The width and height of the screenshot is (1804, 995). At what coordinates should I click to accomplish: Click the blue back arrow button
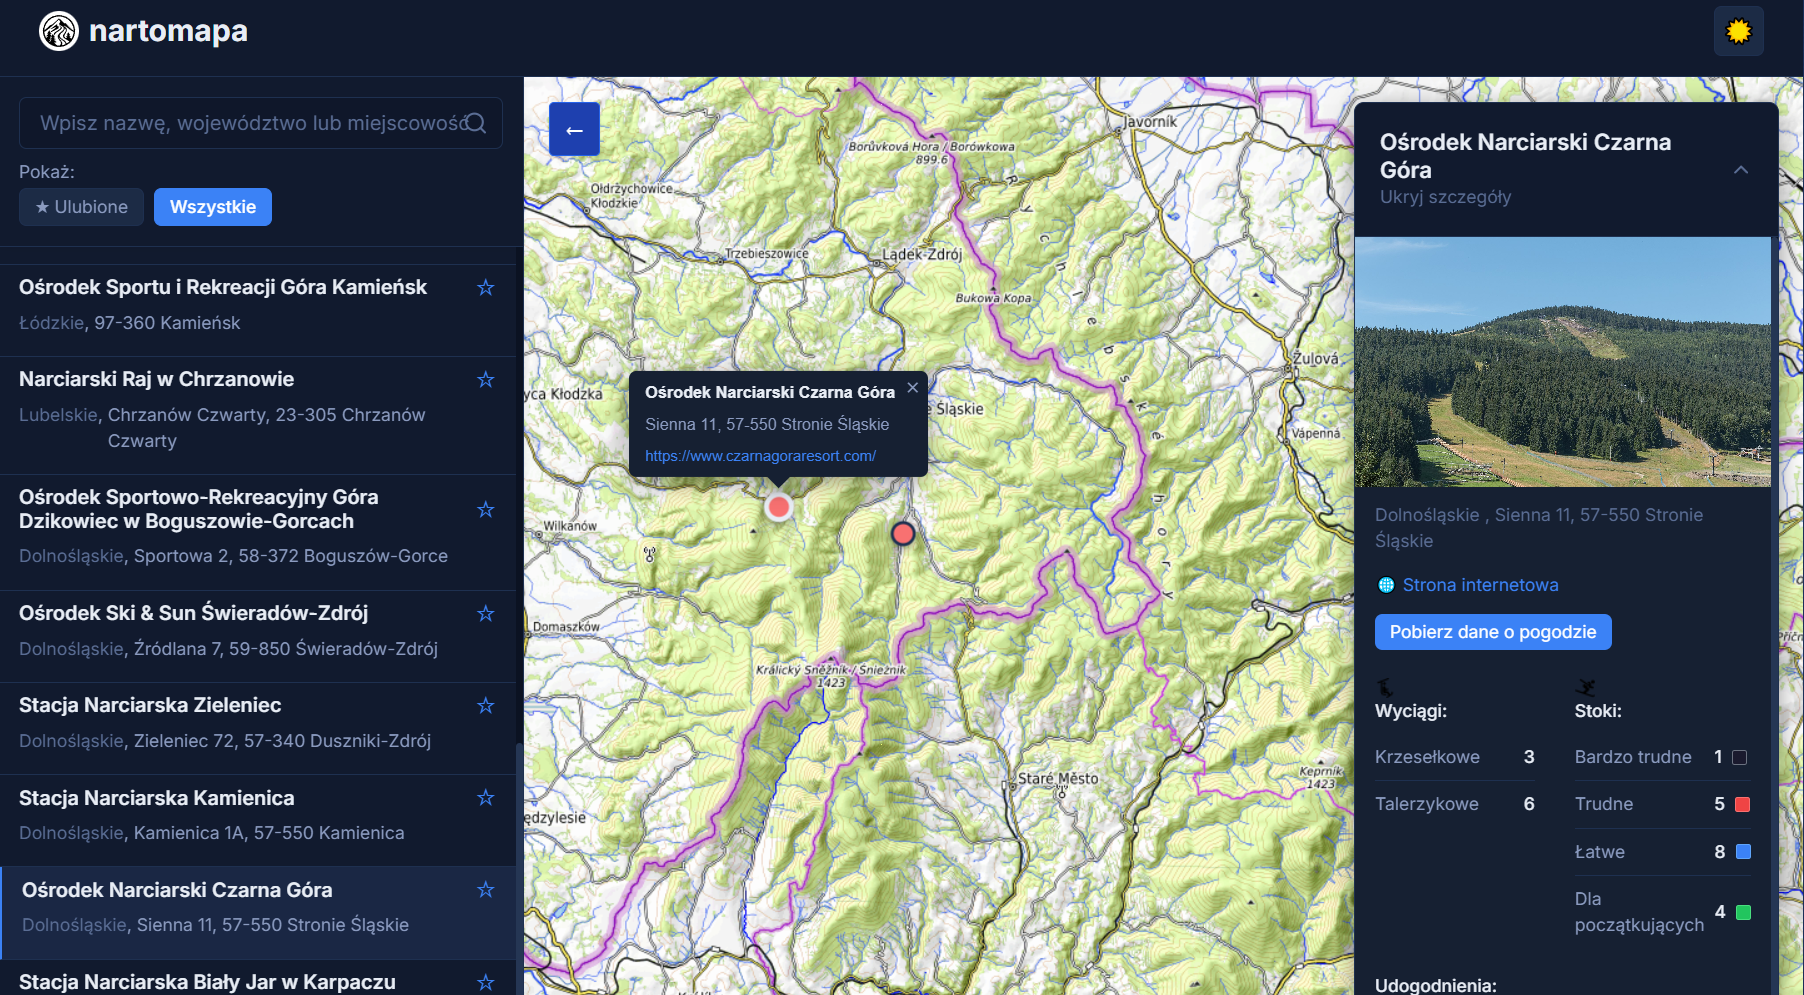click(574, 129)
